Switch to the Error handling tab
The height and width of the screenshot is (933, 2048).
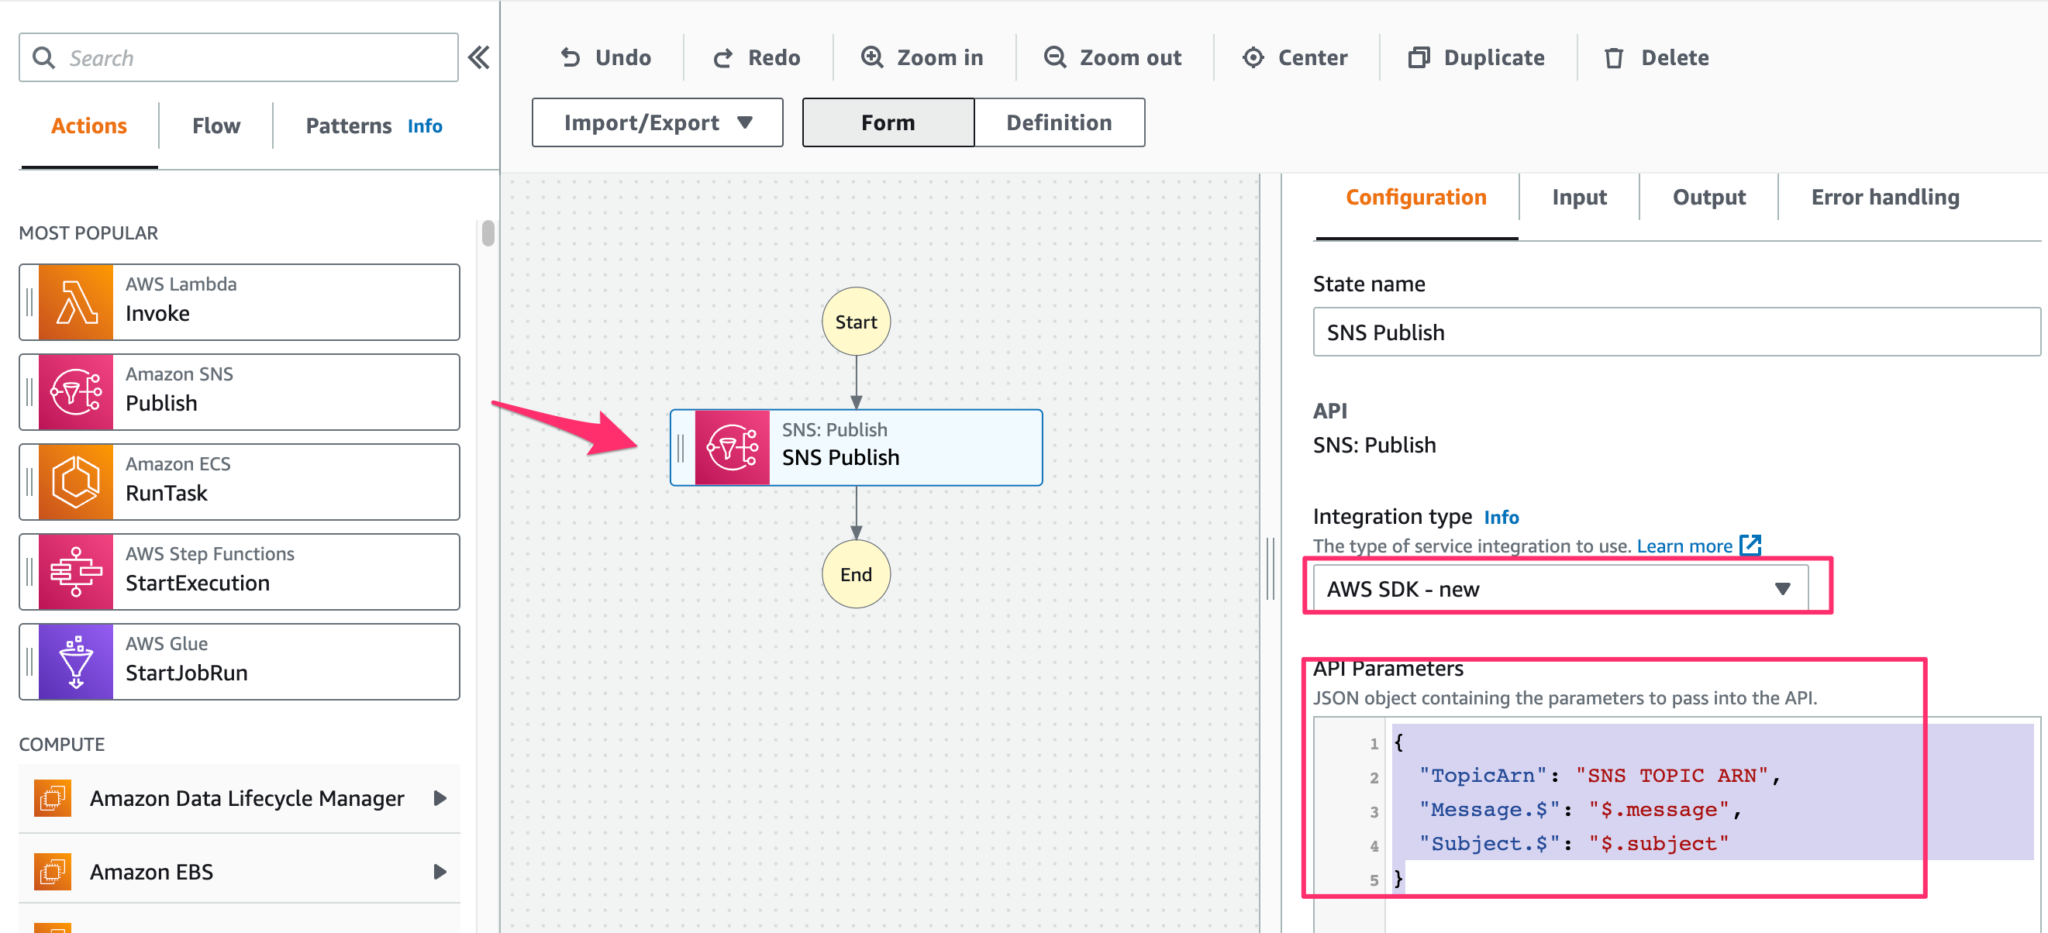1884,197
